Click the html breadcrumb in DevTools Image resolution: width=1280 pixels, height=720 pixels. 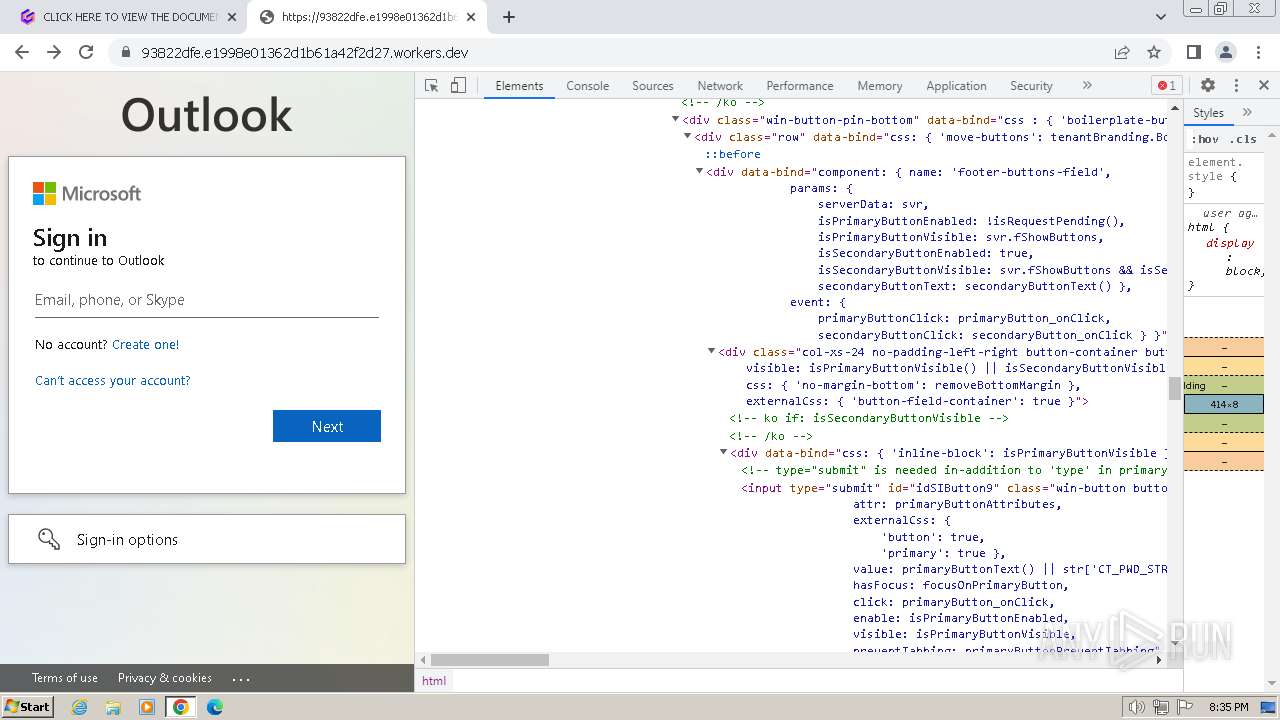[434, 680]
